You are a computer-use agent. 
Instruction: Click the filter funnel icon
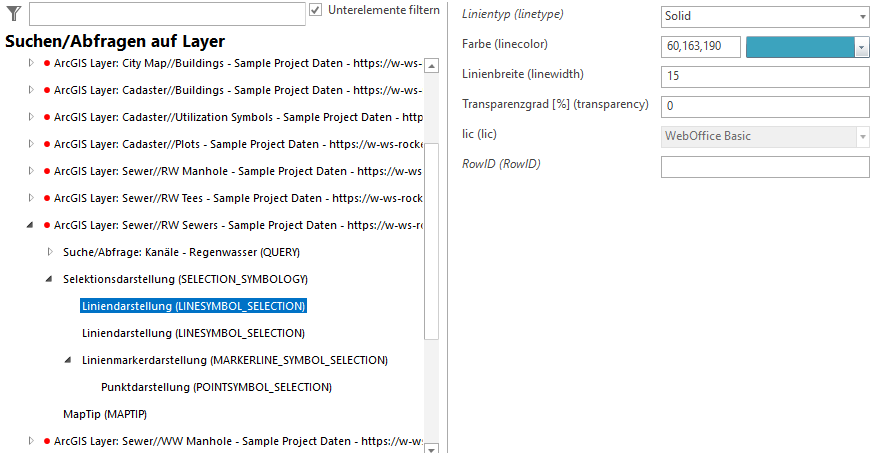[x=13, y=13]
